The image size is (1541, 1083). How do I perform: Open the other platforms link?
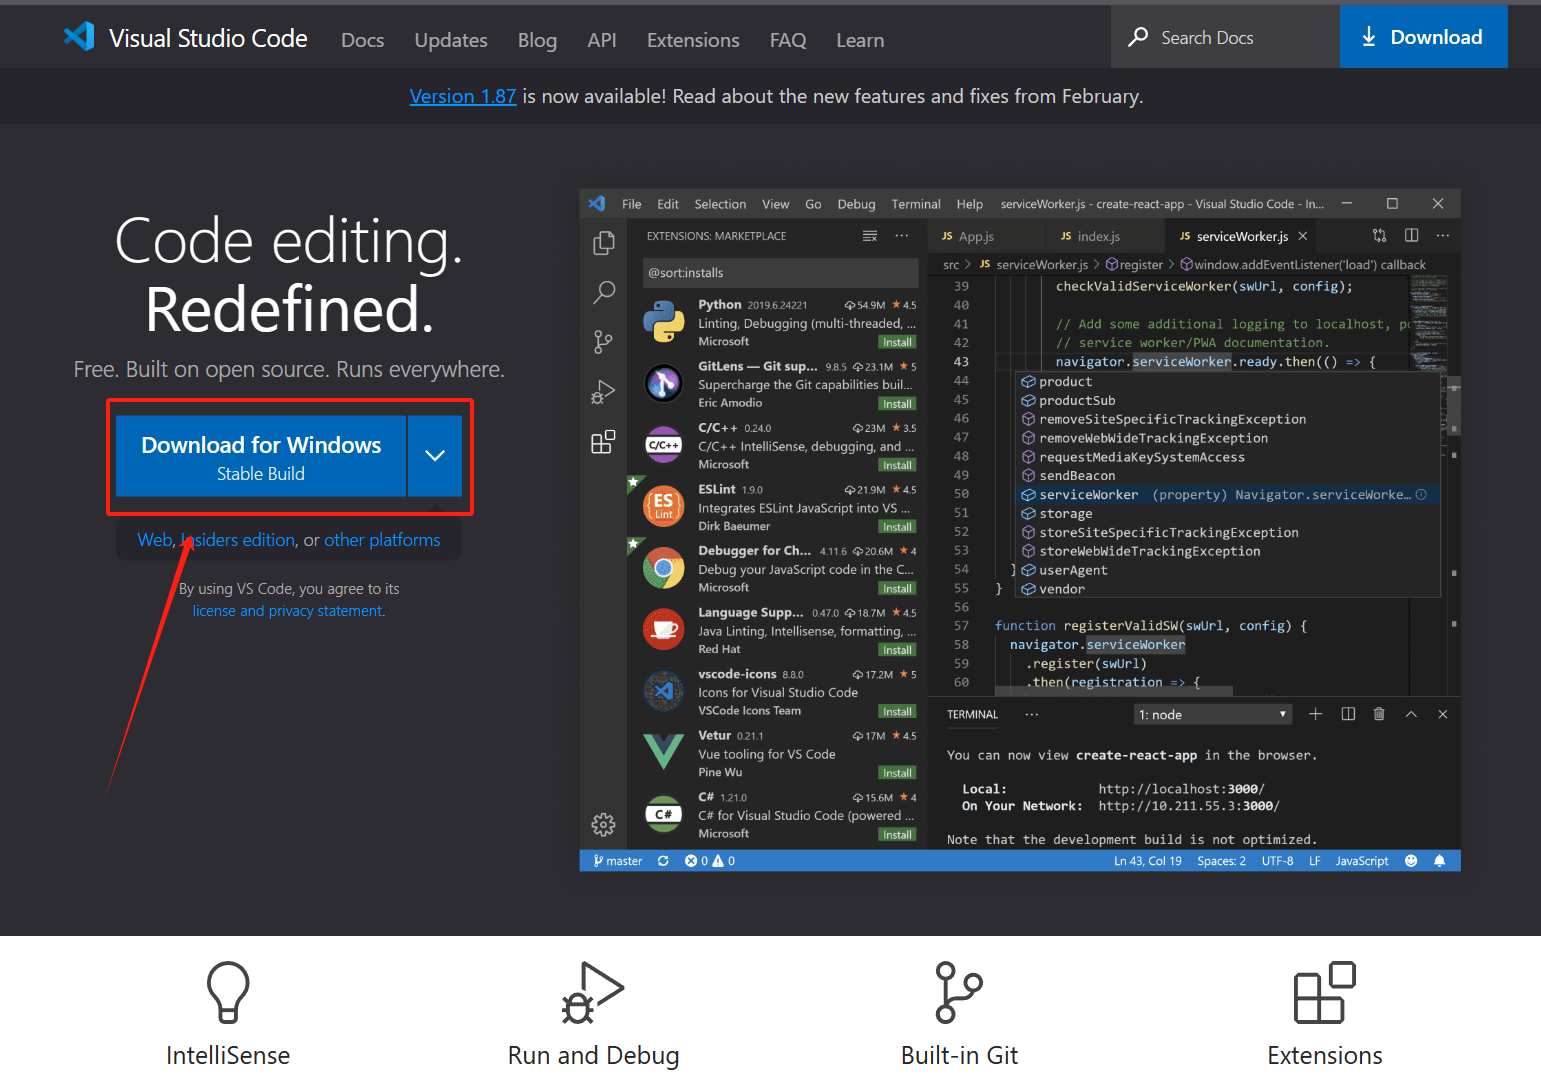(x=382, y=540)
